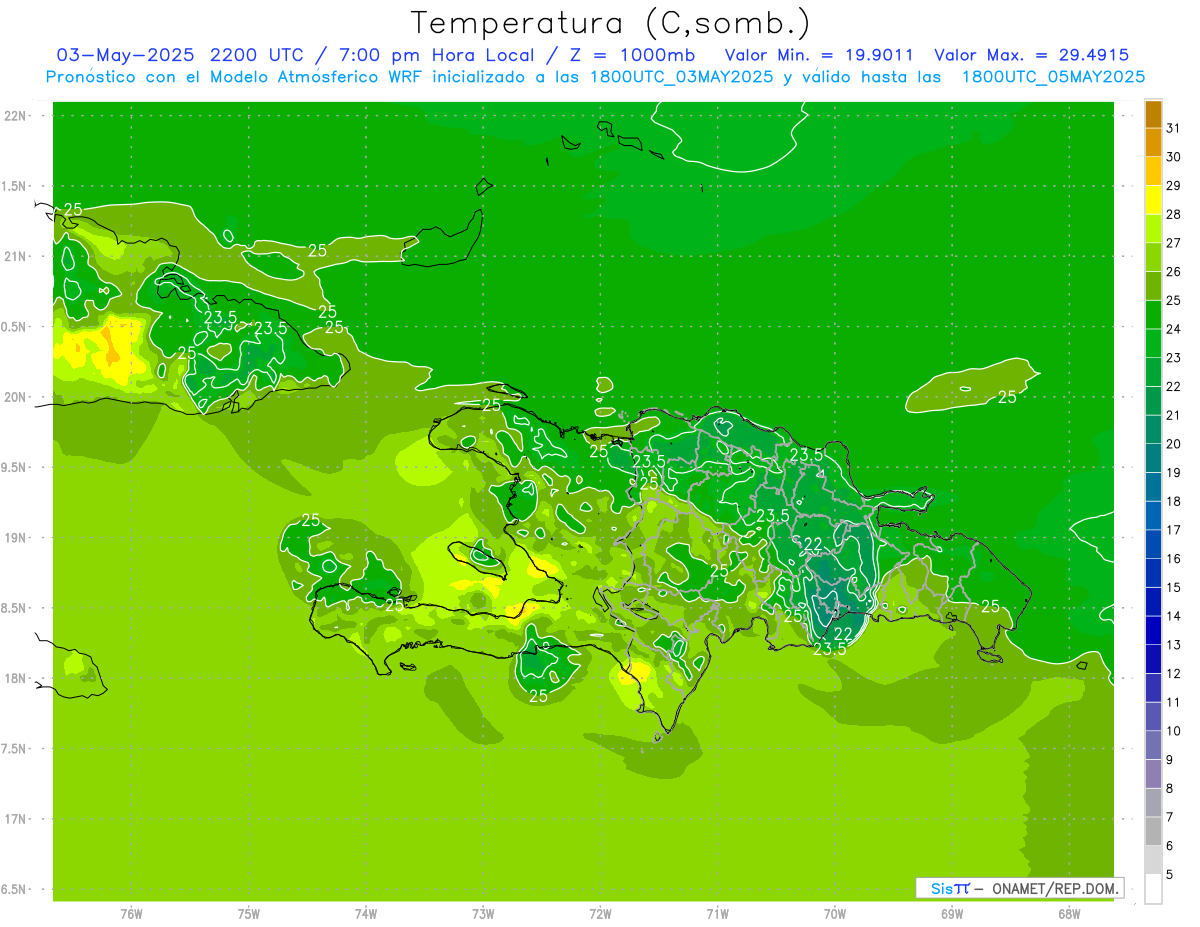This screenshot has height=927, width=1200.
Task: Click the 'Valor Max. = 29.4915' value
Action: (x=1031, y=55)
